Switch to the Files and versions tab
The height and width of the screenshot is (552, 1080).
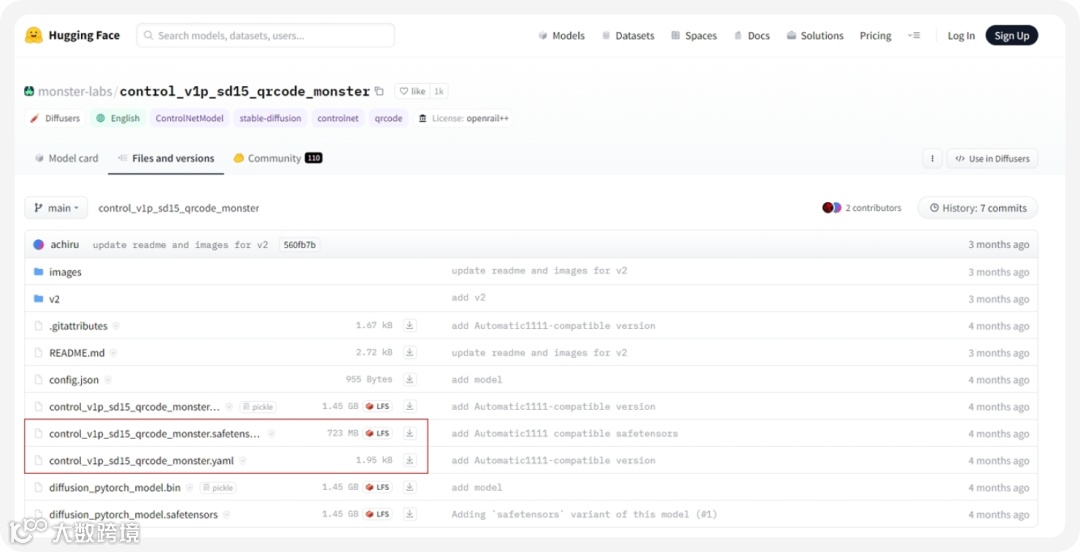tap(166, 159)
